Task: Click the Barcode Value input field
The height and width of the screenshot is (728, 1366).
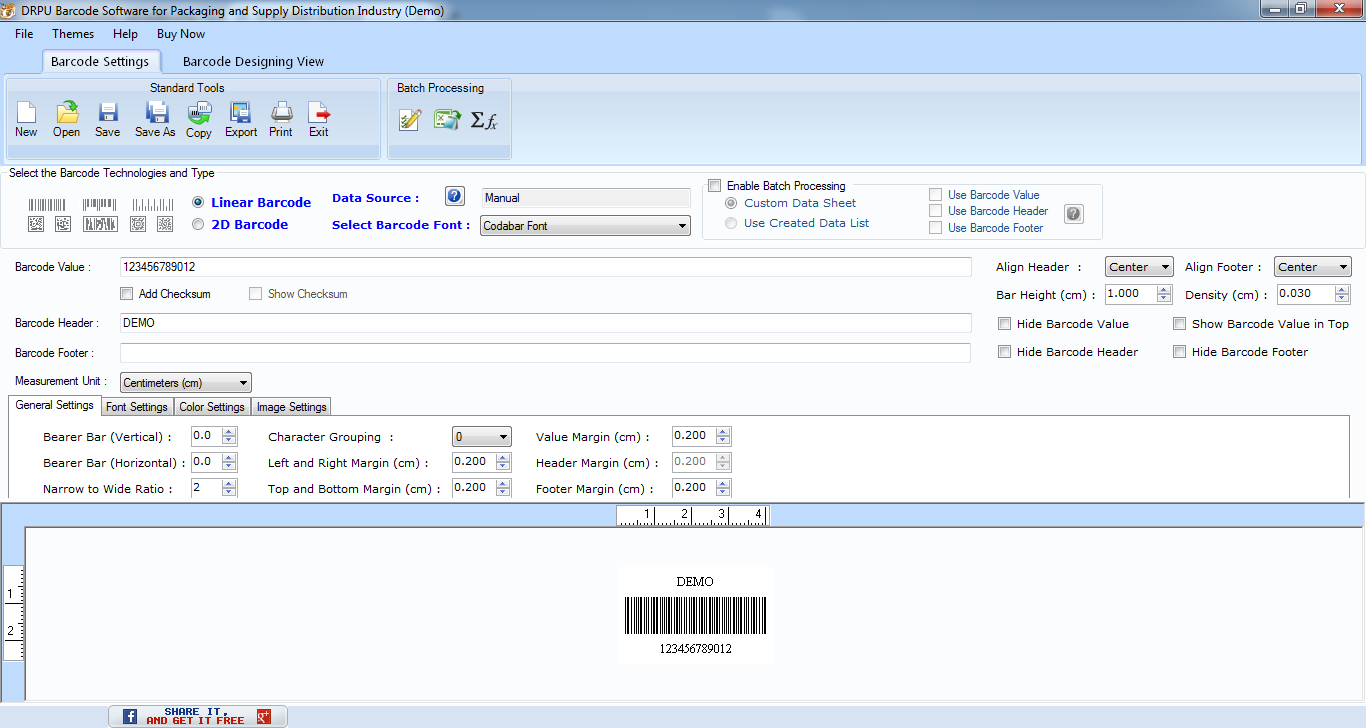Action: tap(545, 267)
